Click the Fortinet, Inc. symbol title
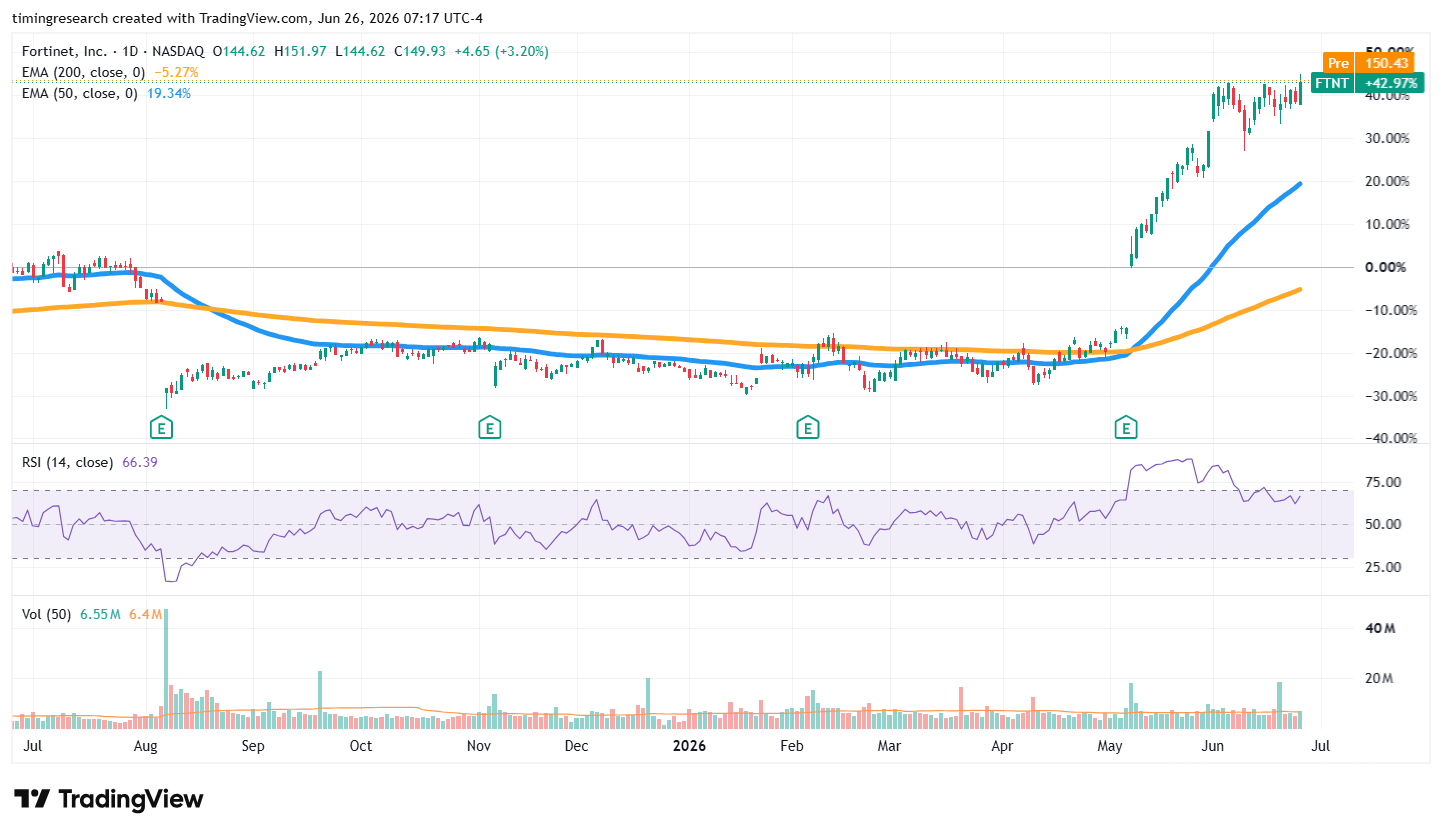The image size is (1442, 835). point(66,51)
